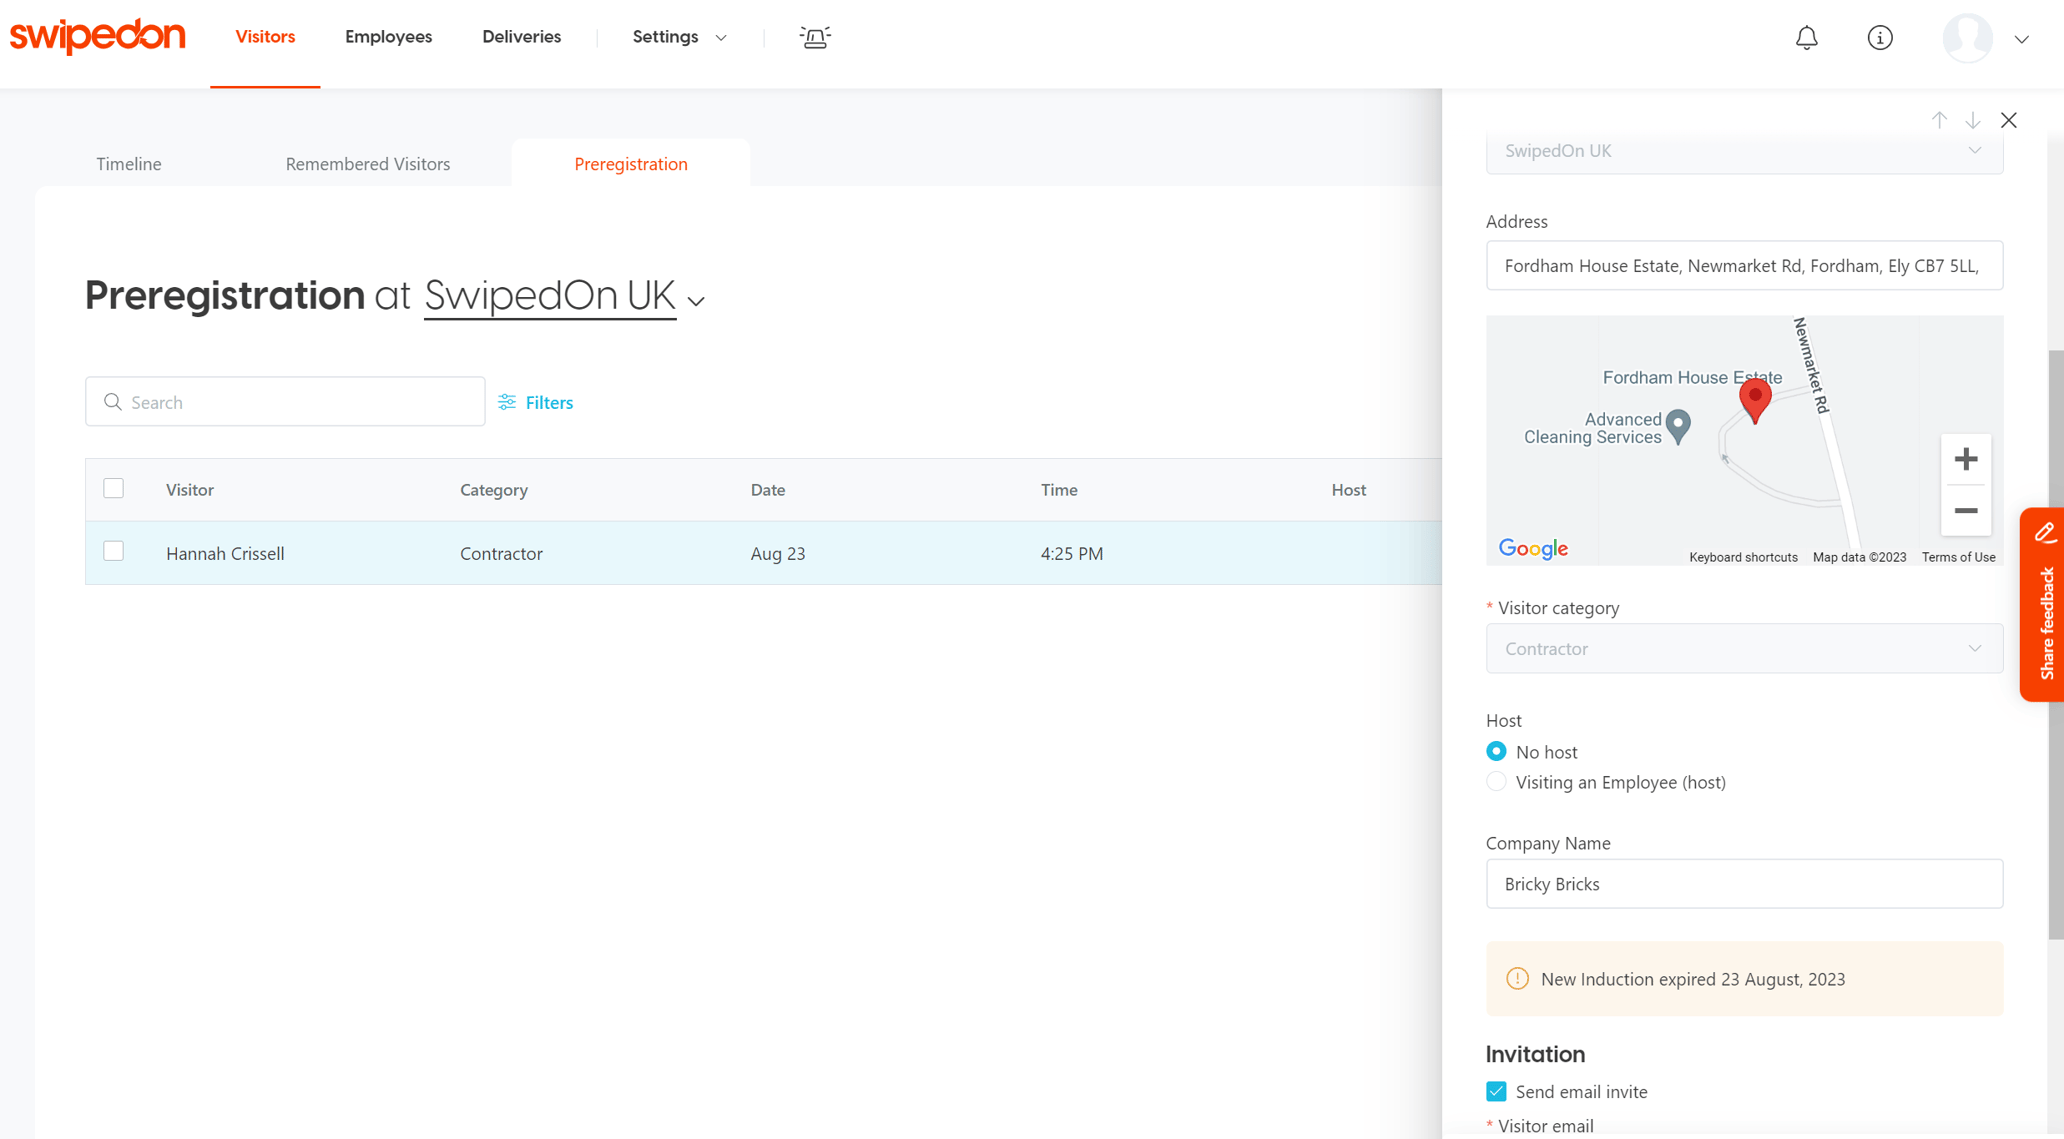This screenshot has height=1139, width=2064.
Task: Zoom in on the location map
Action: 1965,459
